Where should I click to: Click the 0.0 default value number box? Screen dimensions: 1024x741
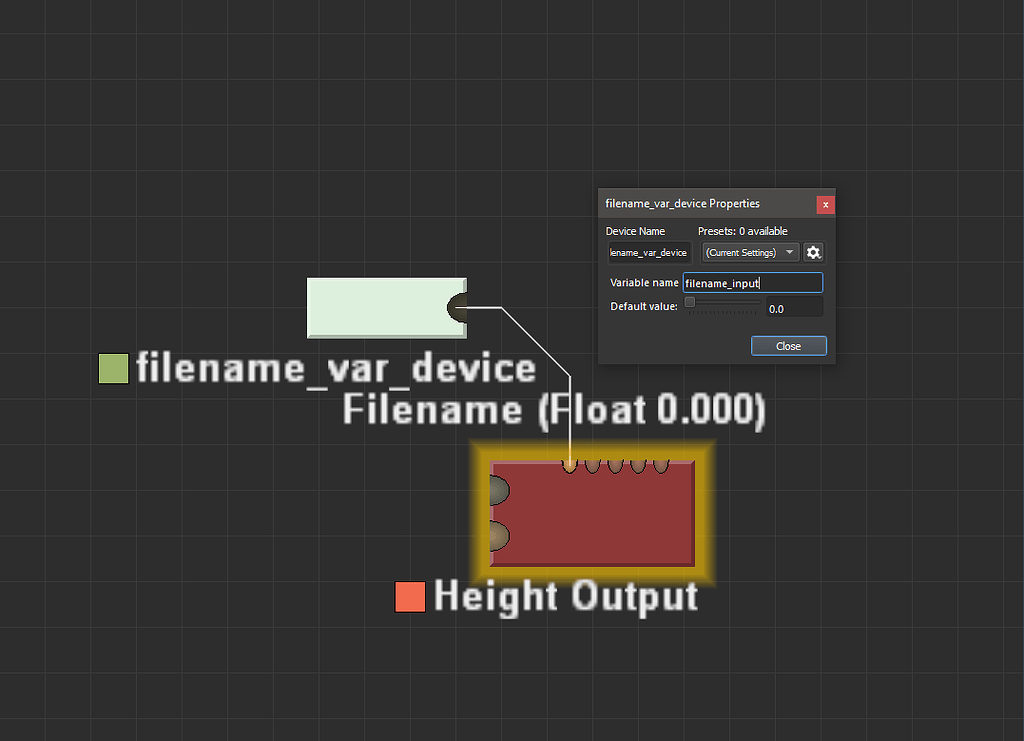[x=795, y=308]
